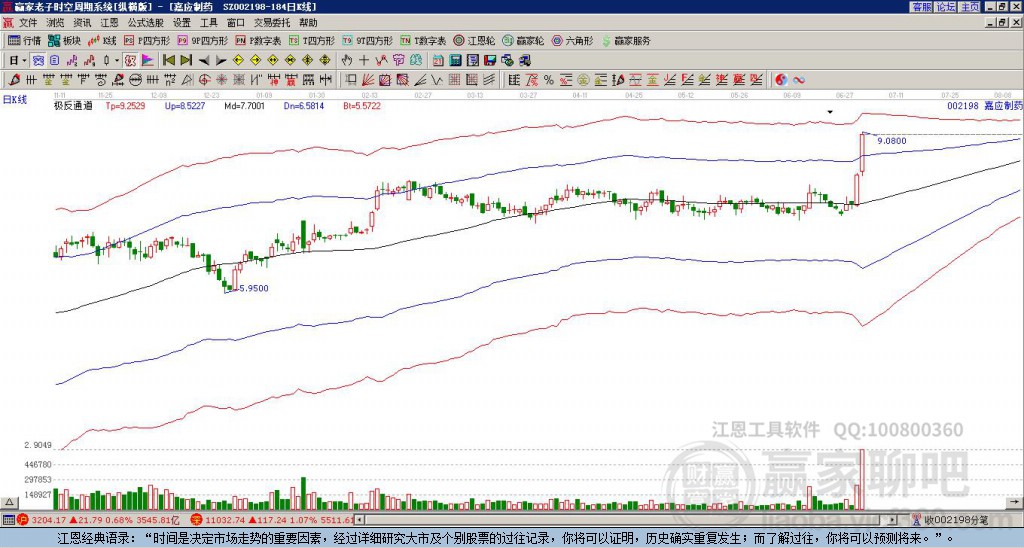Click the 主页 homepage button
This screenshot has height=548, width=1024.
970,7
